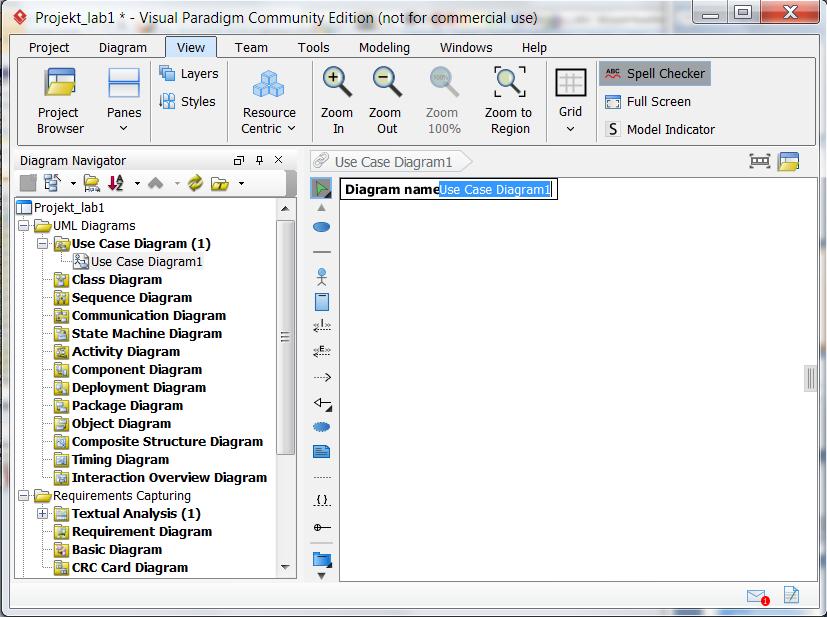
Task: Click the fit-to-window icon above canvas
Action: (759, 161)
